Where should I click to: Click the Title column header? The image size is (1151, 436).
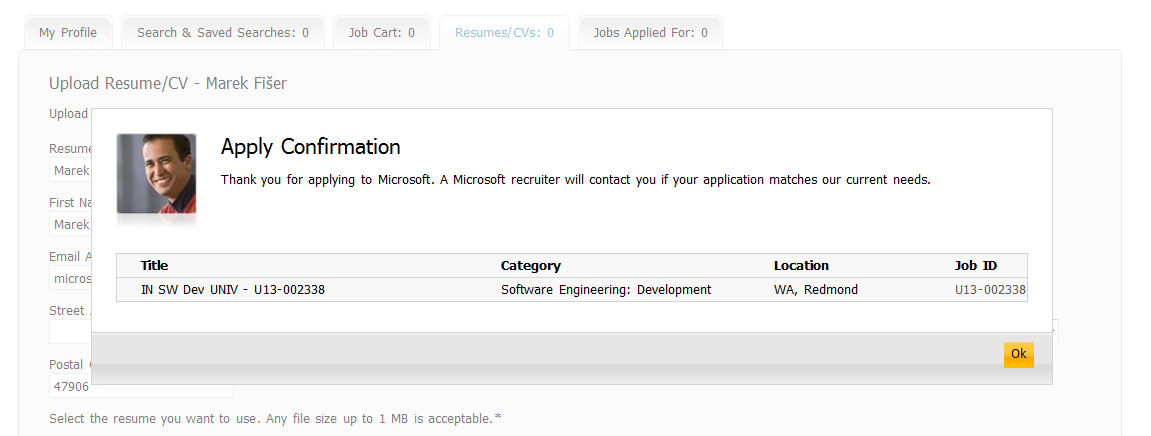pyautogui.click(x=155, y=266)
